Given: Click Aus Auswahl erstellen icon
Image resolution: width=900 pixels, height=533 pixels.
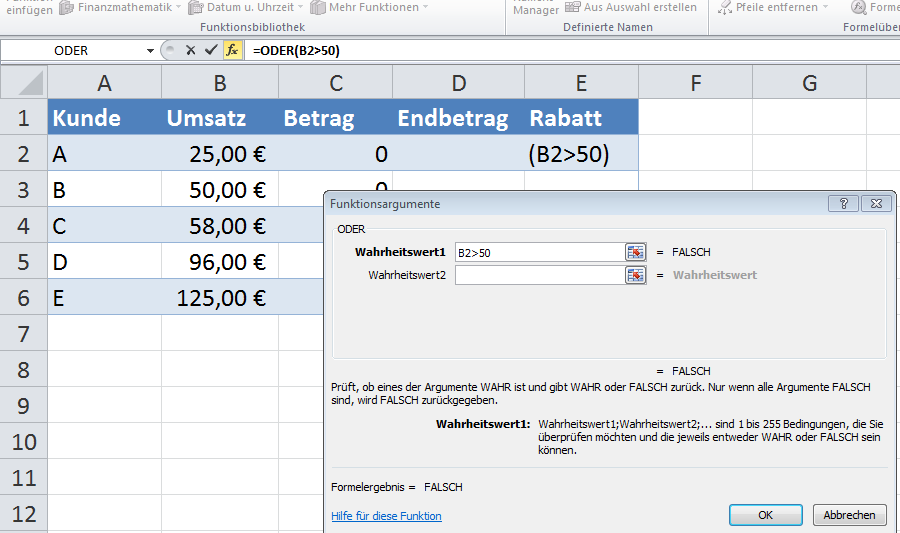Looking at the screenshot, I should (x=573, y=8).
